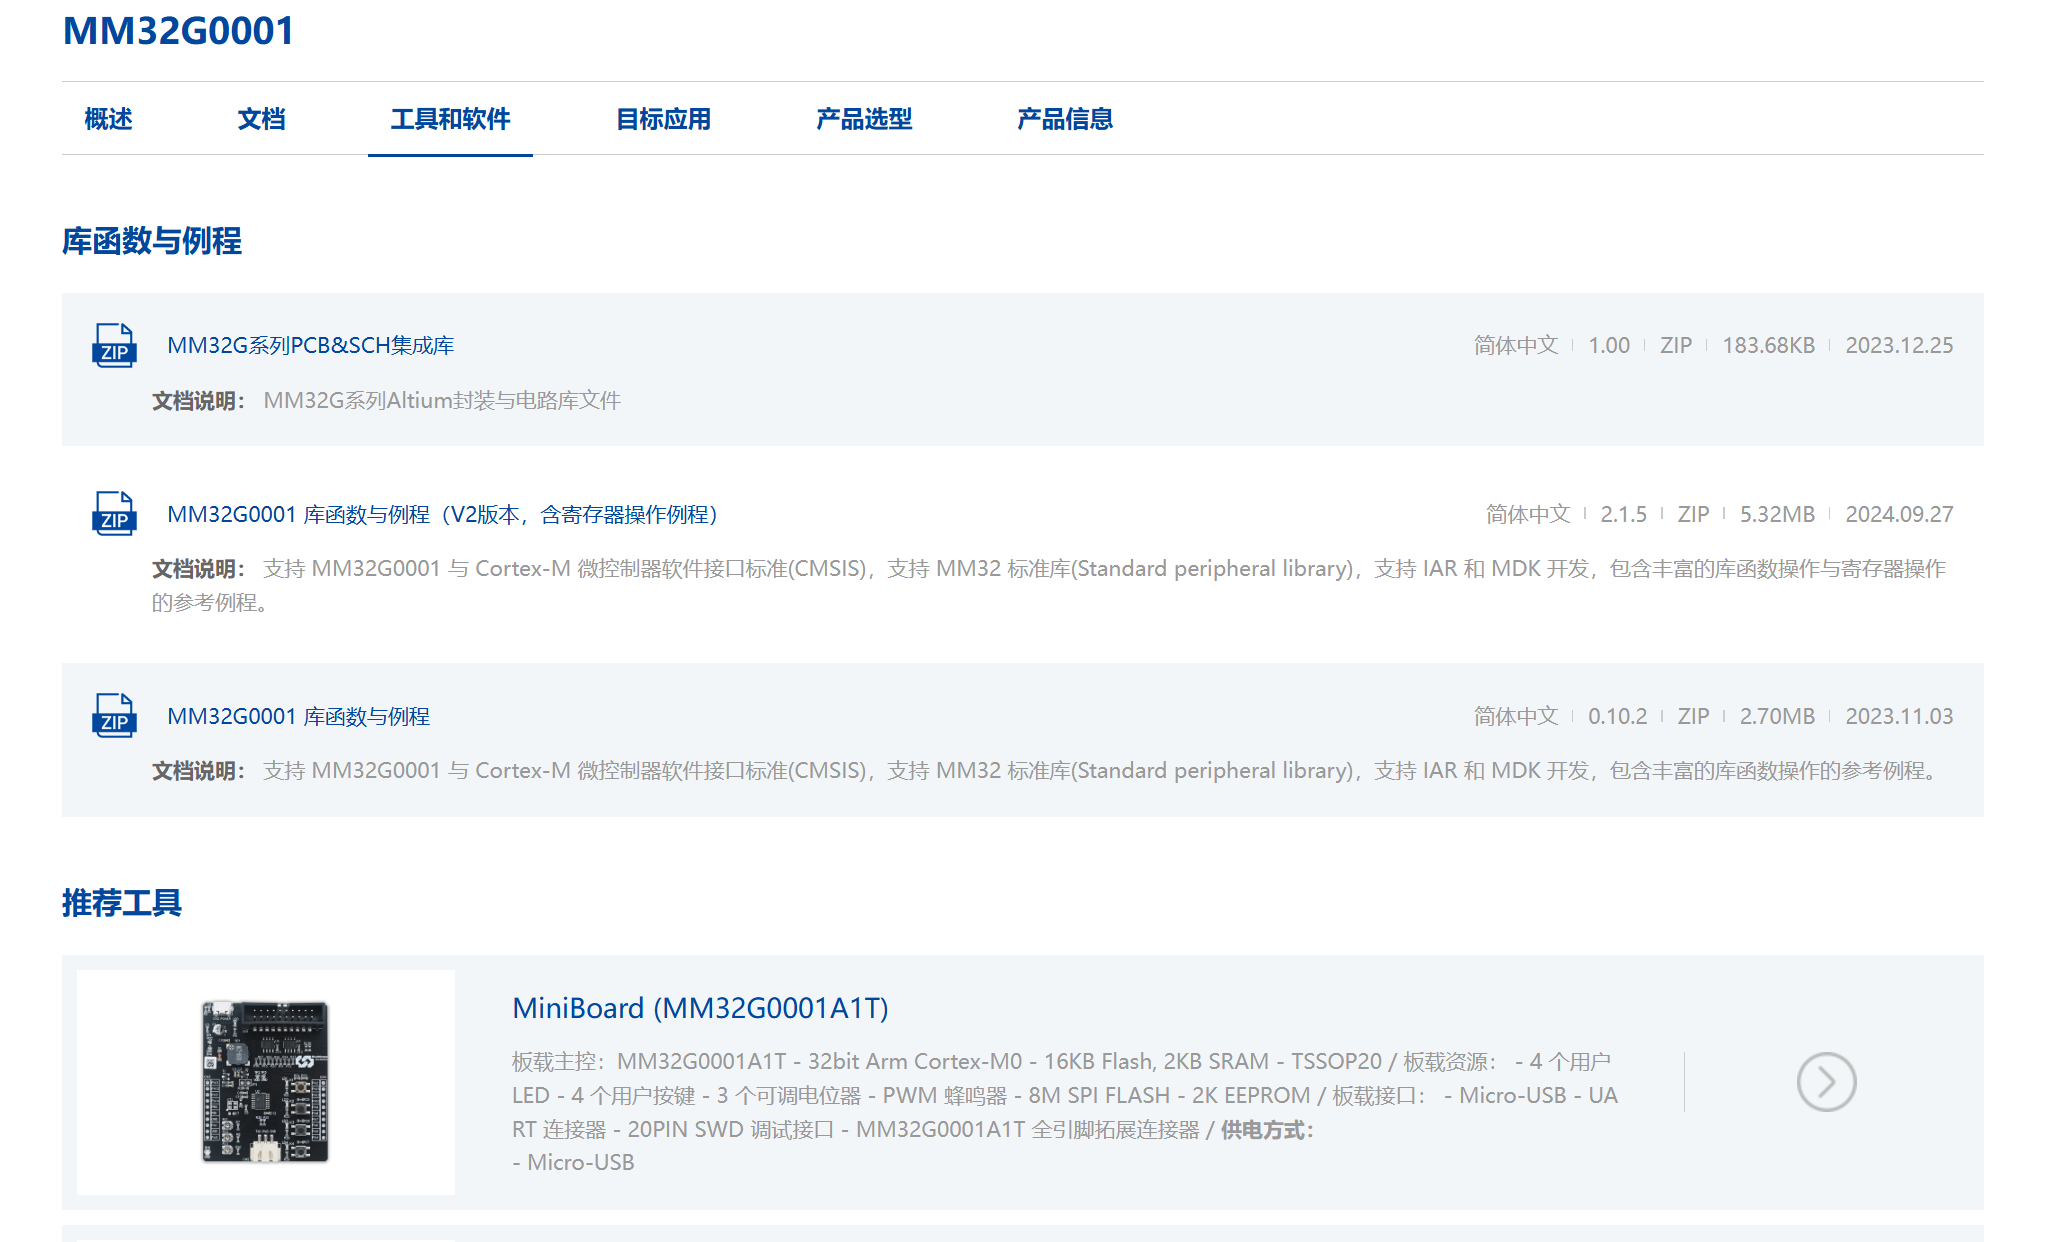2045x1242 pixels.
Task: Go to the 目标应用 tab
Action: pyautogui.click(x=663, y=119)
